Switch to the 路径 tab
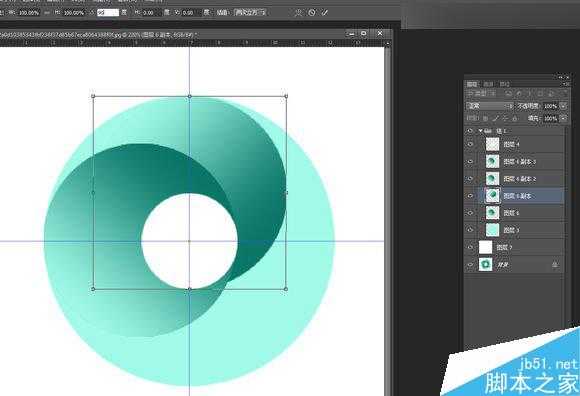Image resolution: width=580 pixels, height=396 pixels. click(504, 84)
